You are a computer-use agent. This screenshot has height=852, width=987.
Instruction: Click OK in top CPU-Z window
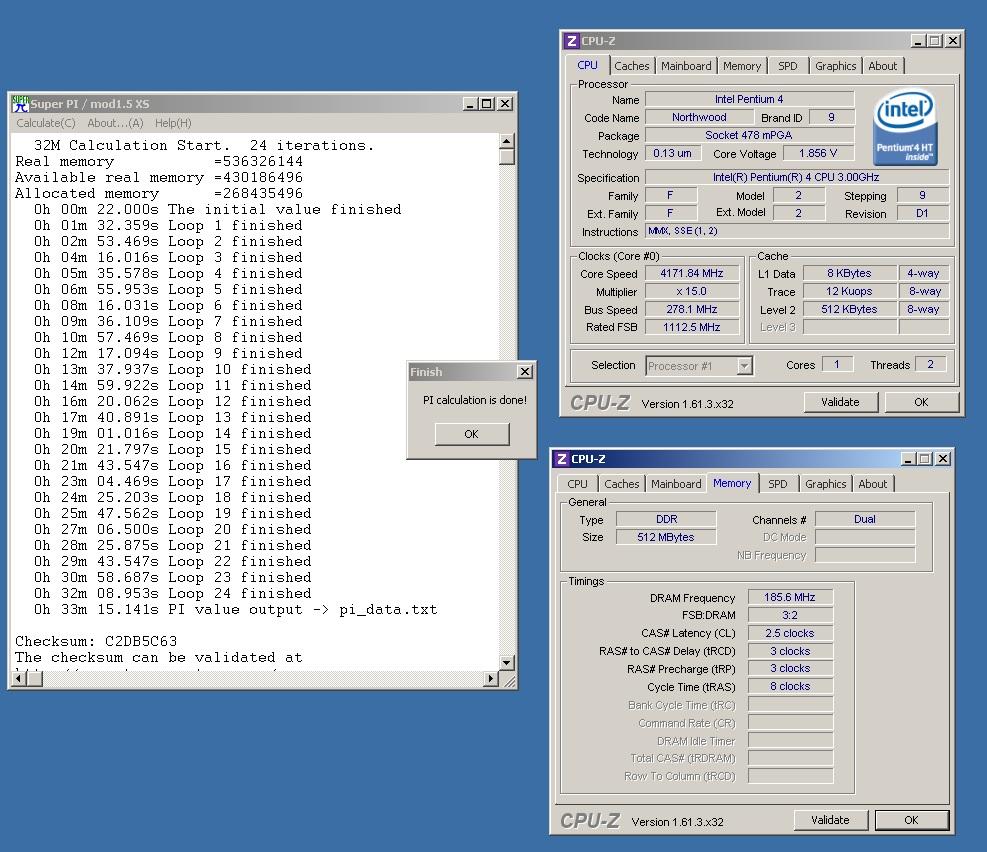point(922,402)
